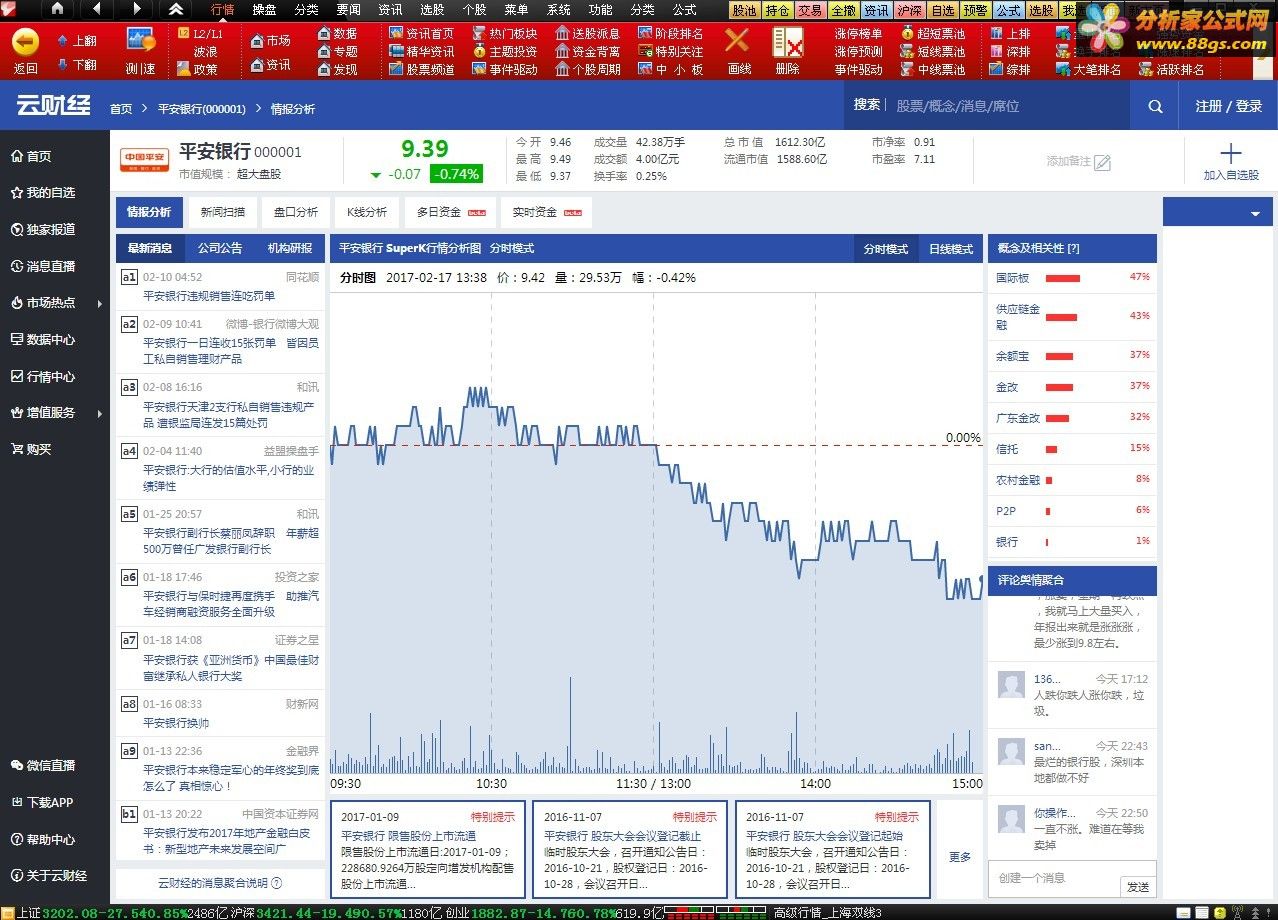Switch to 分时模式 button beside 日线模式
The image size is (1278, 920).
pyautogui.click(x=886, y=249)
